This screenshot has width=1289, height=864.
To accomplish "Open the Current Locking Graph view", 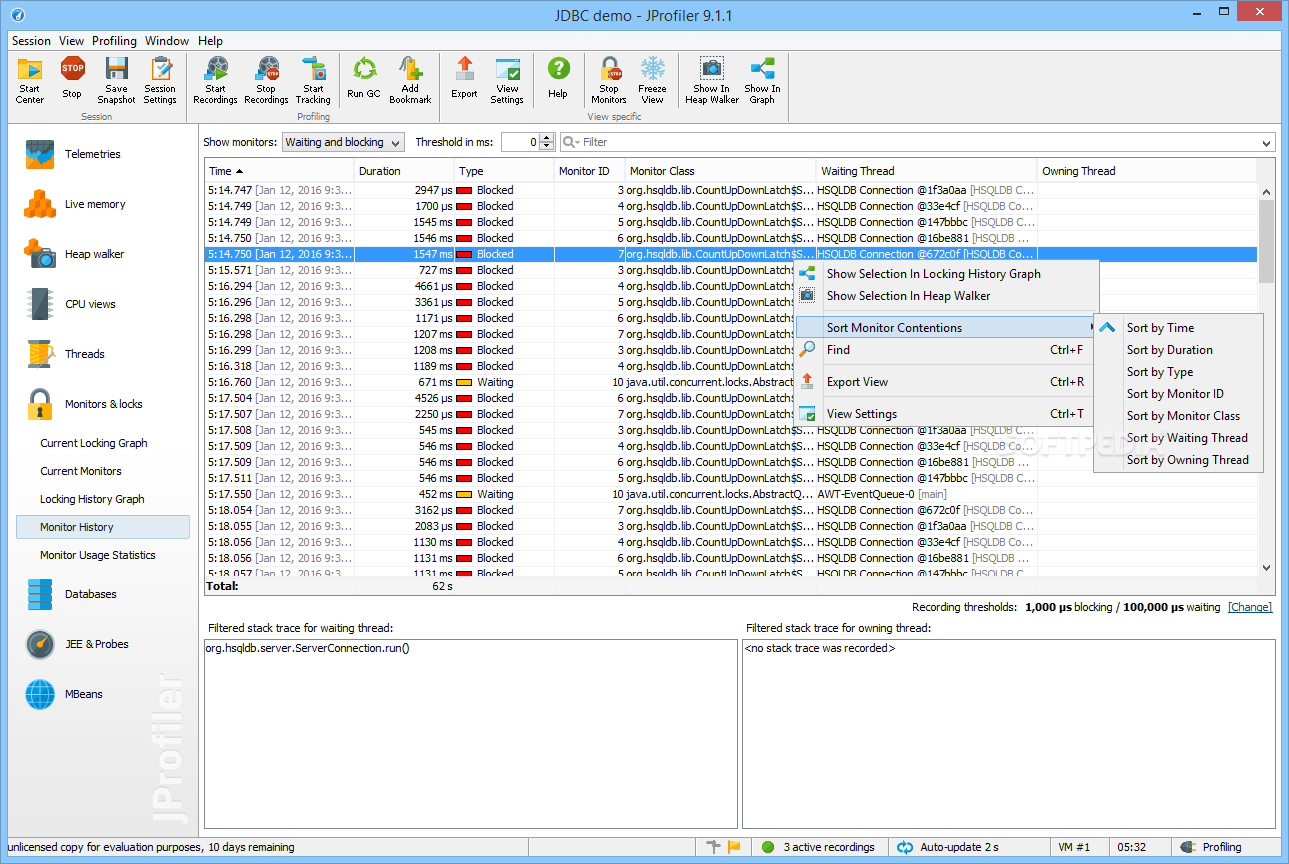I will pyautogui.click(x=94, y=443).
